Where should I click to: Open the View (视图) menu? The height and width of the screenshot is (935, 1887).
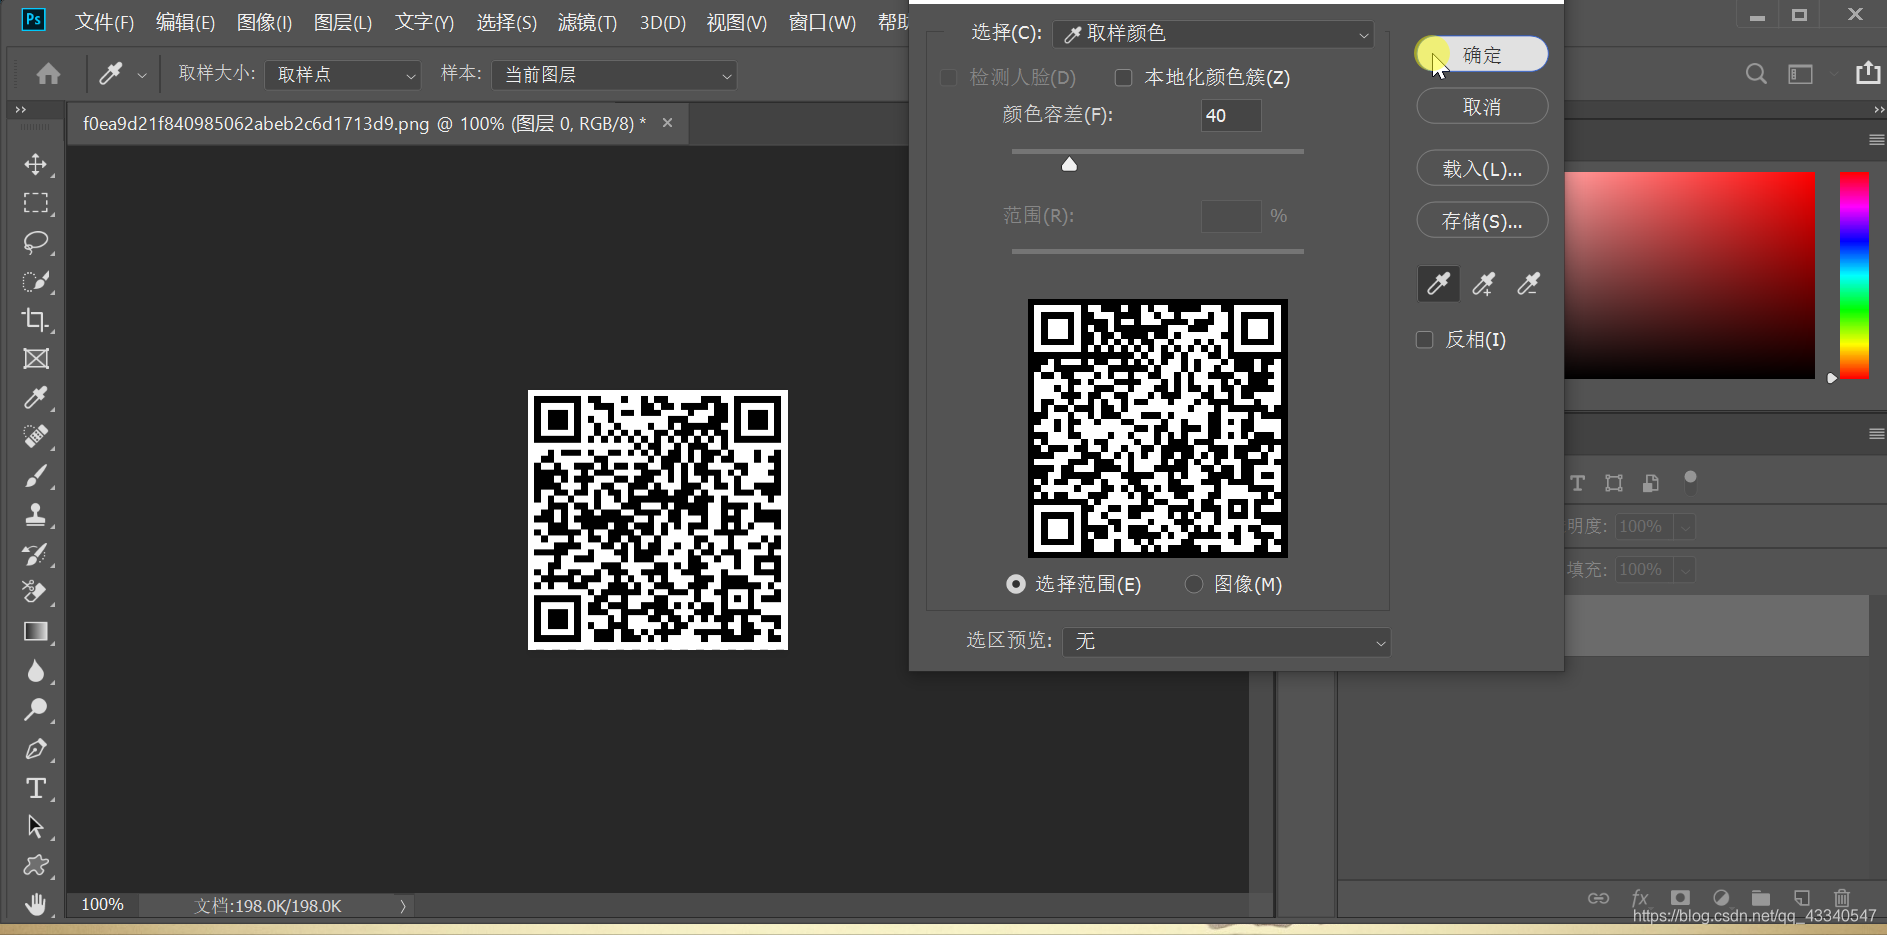tap(736, 22)
